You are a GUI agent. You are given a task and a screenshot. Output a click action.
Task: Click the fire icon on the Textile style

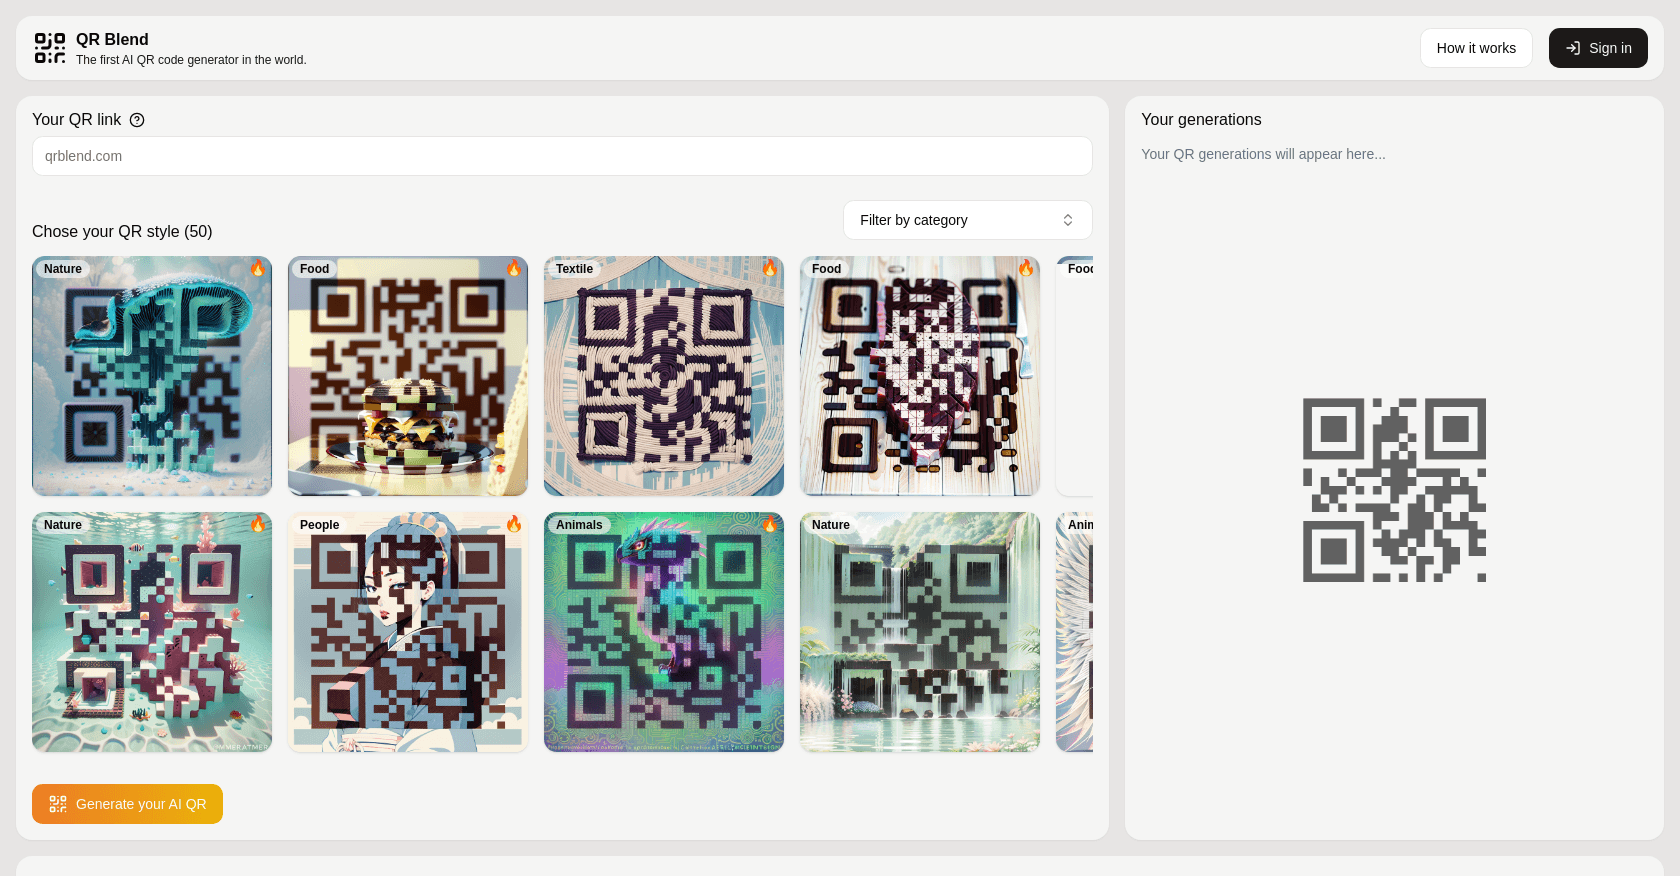[x=770, y=268]
